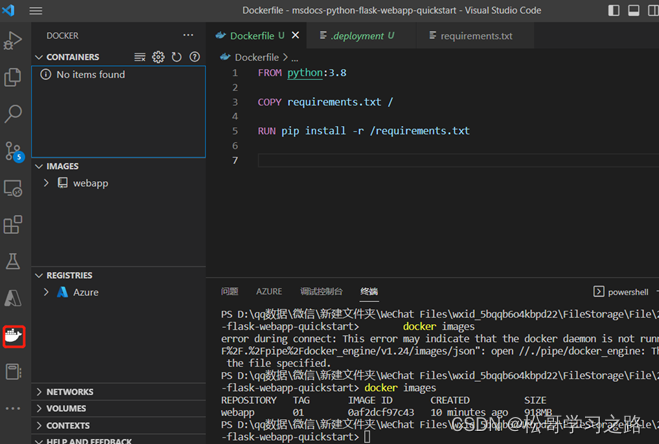Expand the Azure registry node
Viewport: 659px width, 444px height.
(46, 292)
